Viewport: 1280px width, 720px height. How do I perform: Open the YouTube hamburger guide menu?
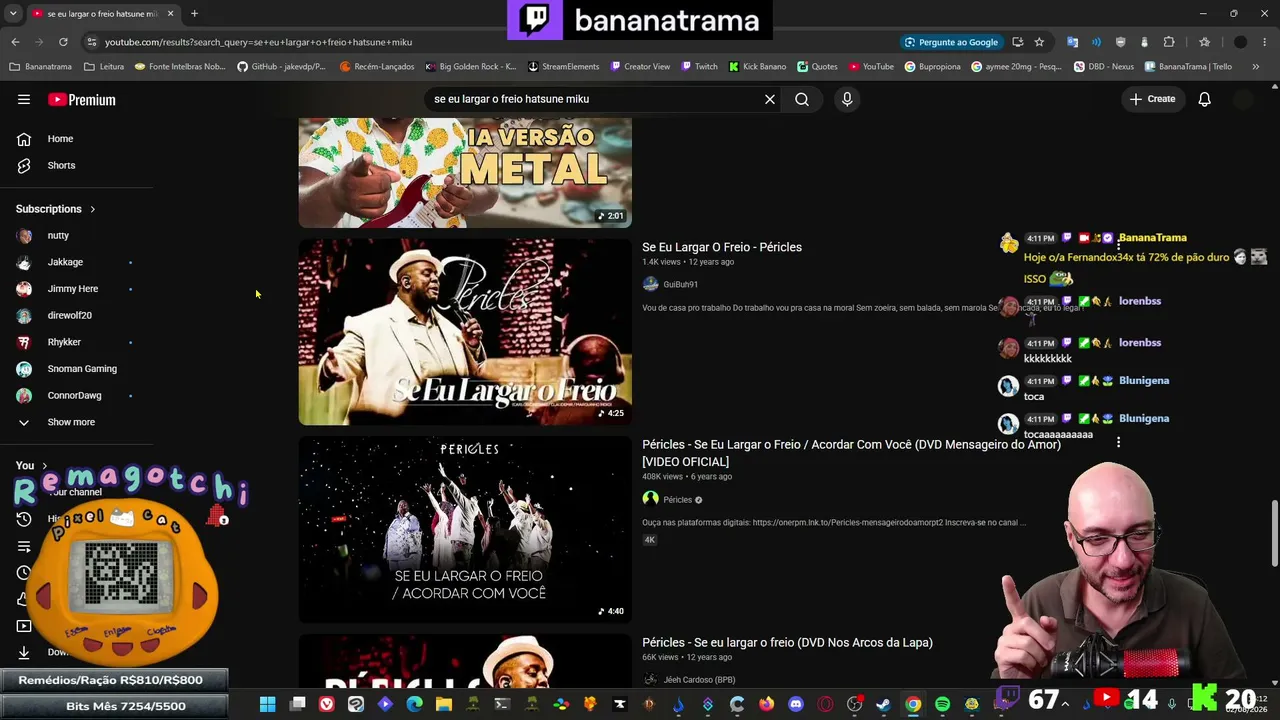point(24,99)
